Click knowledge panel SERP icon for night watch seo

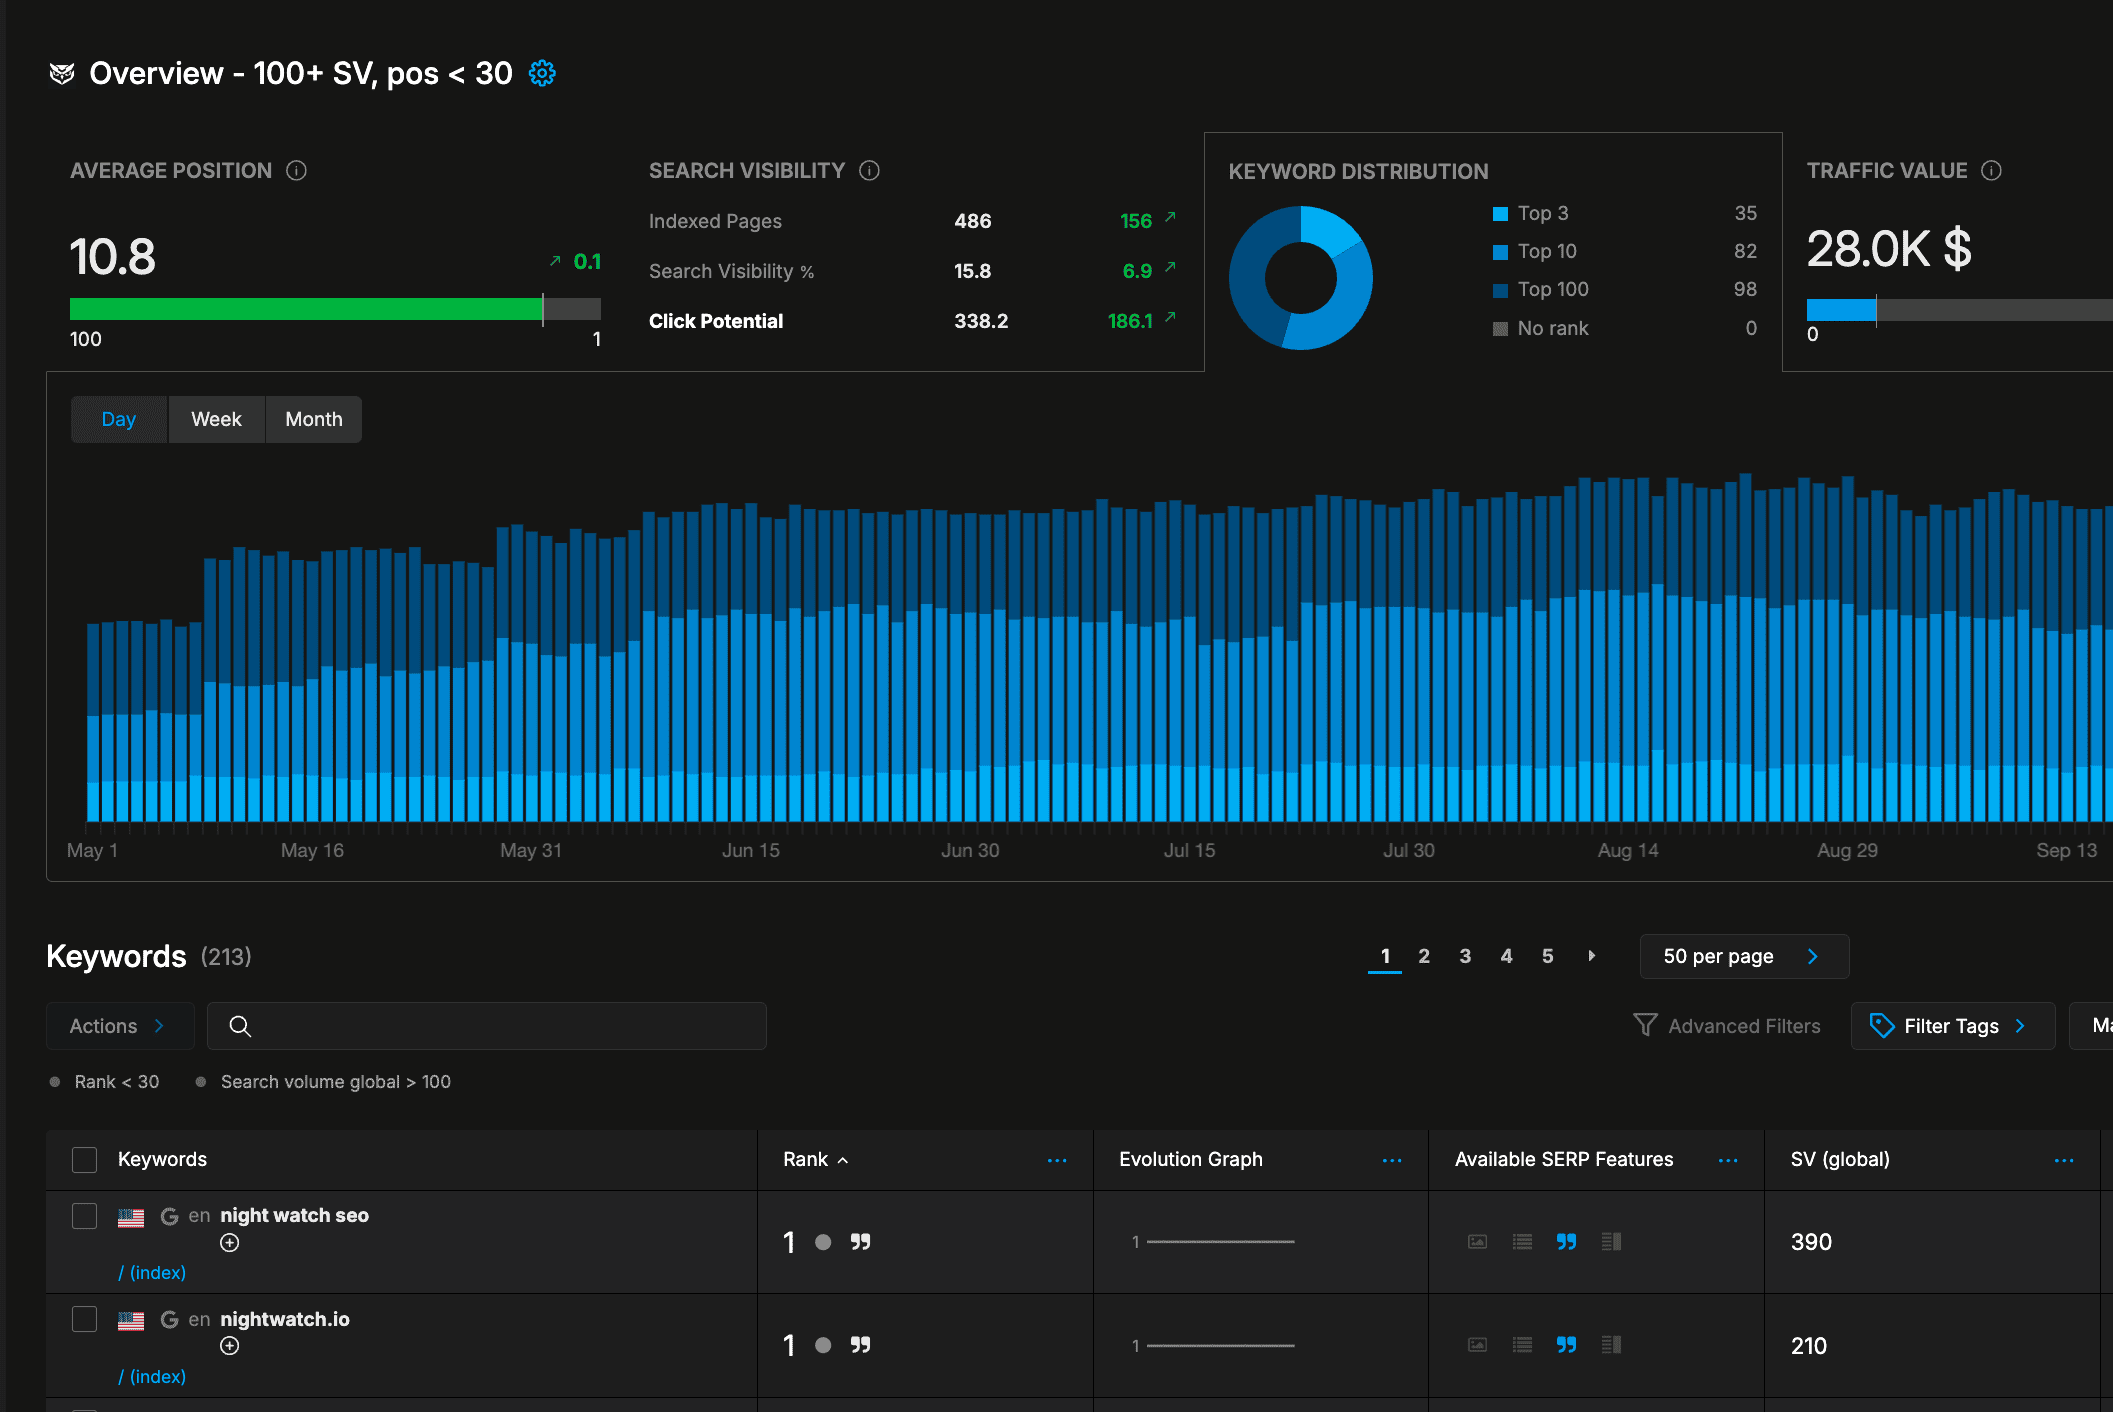pos(1611,1241)
